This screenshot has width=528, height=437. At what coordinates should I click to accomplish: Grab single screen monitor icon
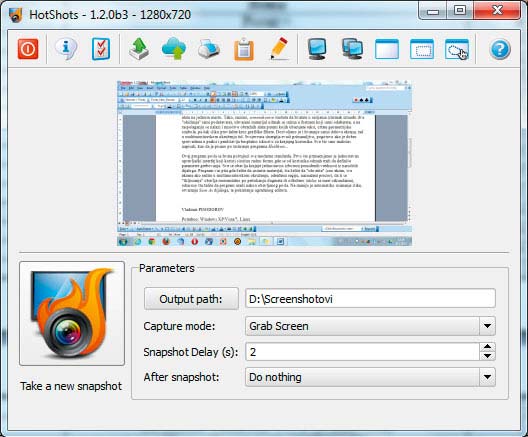tap(317, 49)
